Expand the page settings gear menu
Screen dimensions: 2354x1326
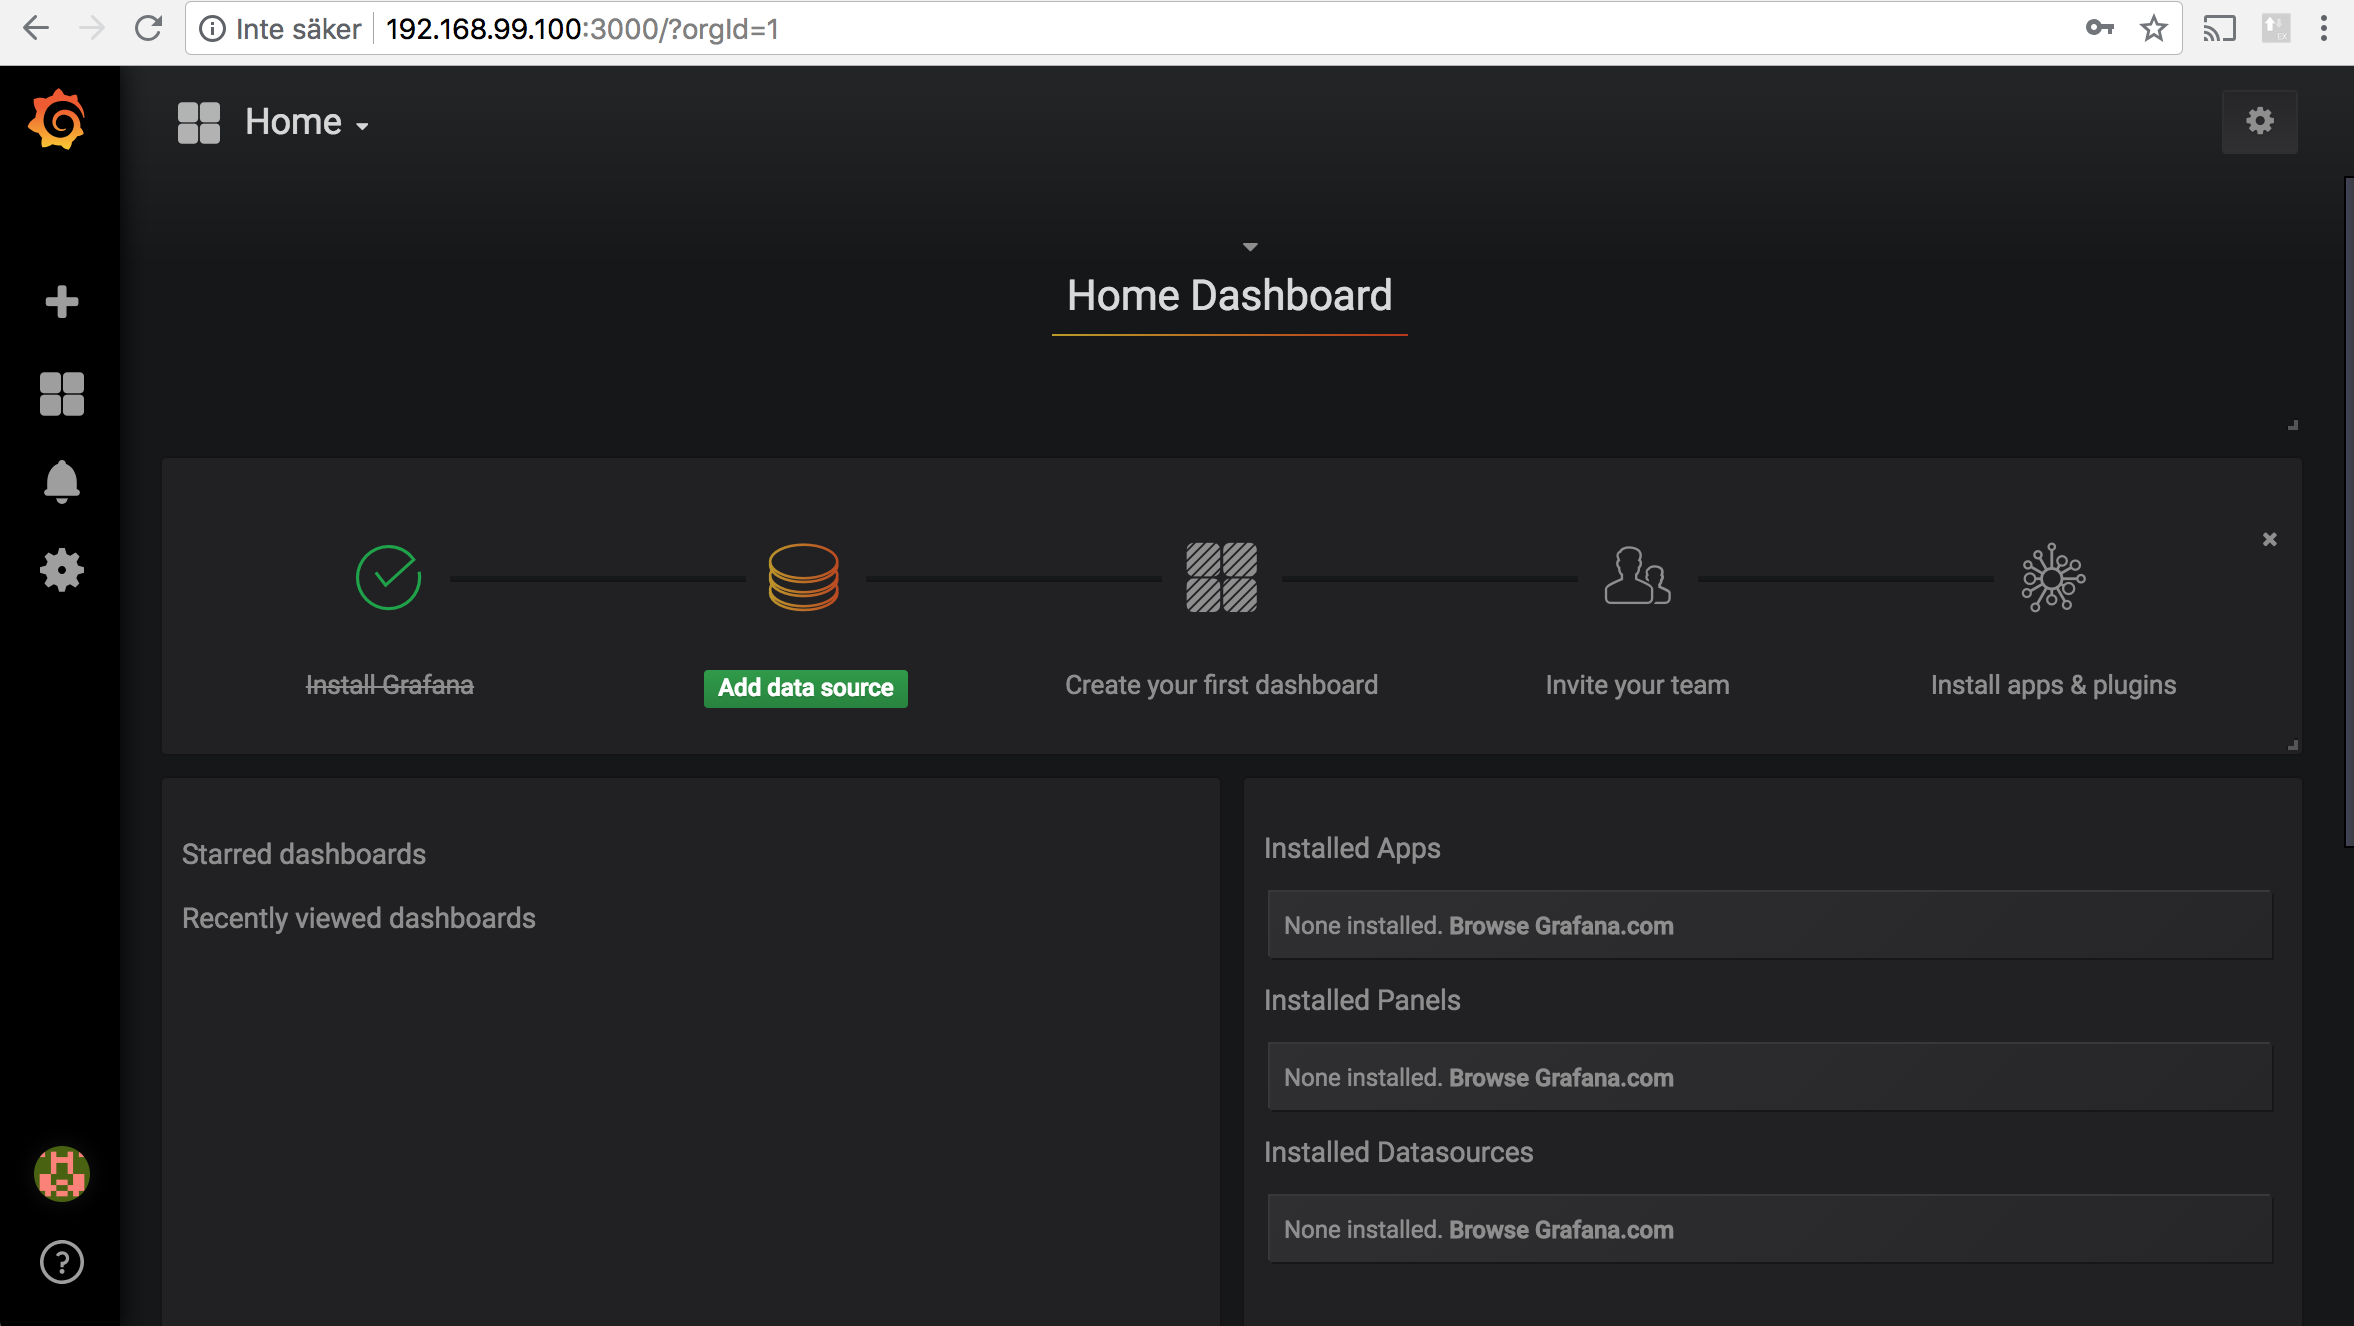[x=2259, y=121]
